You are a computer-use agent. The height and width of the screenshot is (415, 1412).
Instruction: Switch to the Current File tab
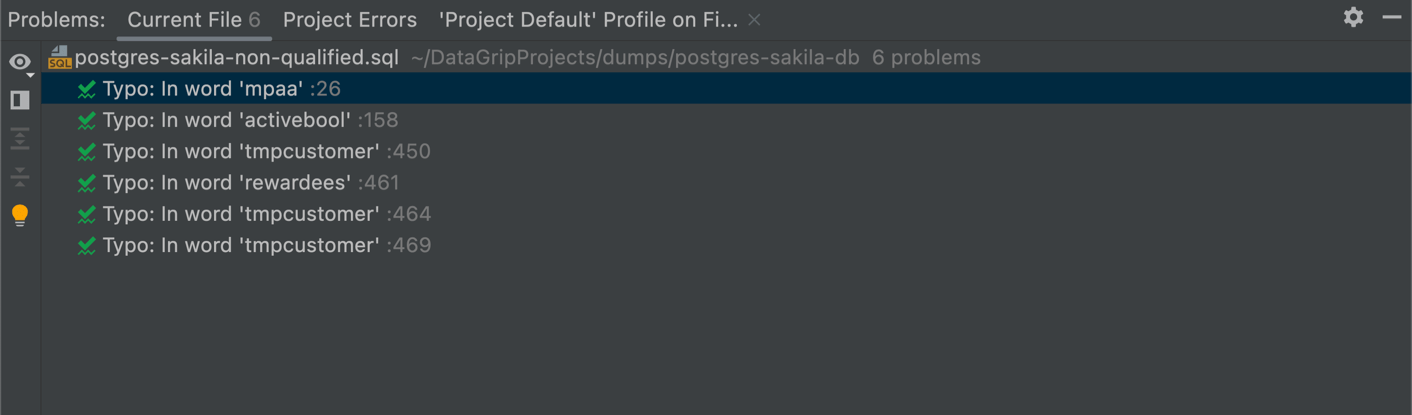click(194, 20)
